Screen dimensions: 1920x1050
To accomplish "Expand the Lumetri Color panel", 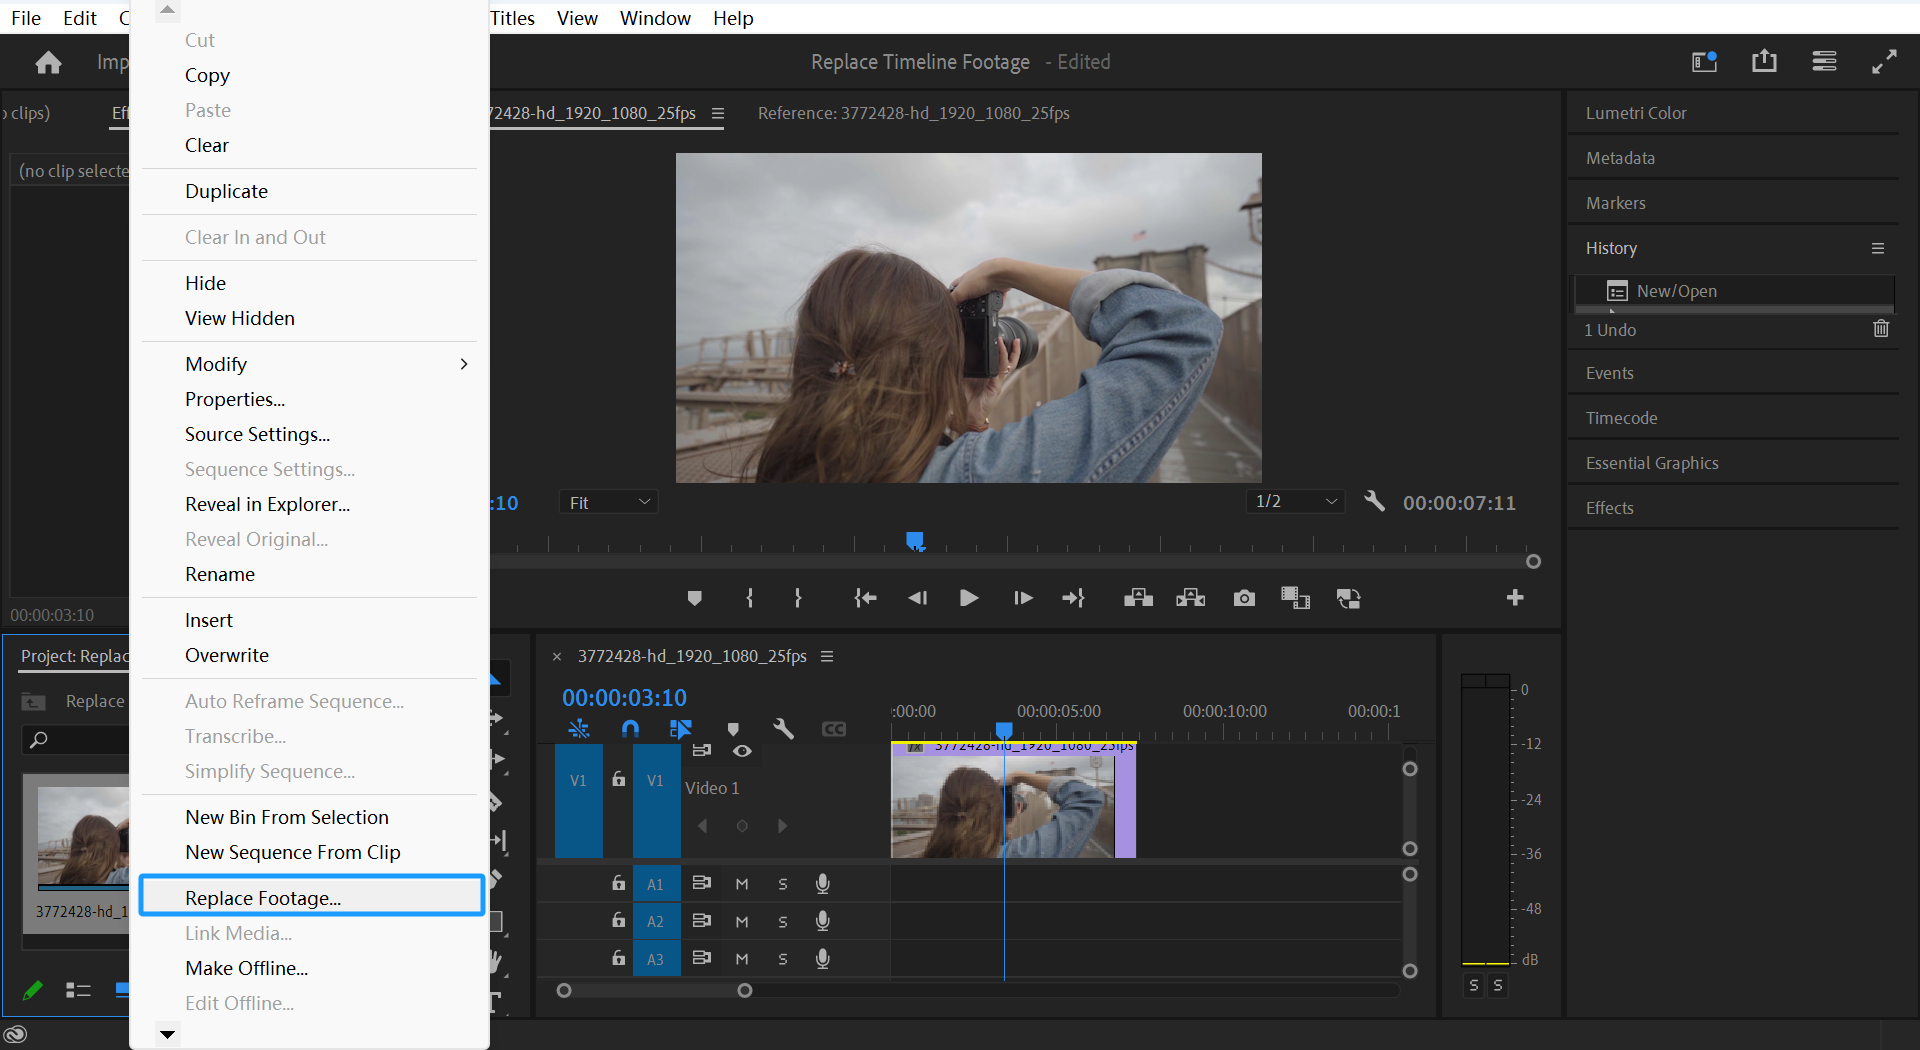I will pos(1636,113).
